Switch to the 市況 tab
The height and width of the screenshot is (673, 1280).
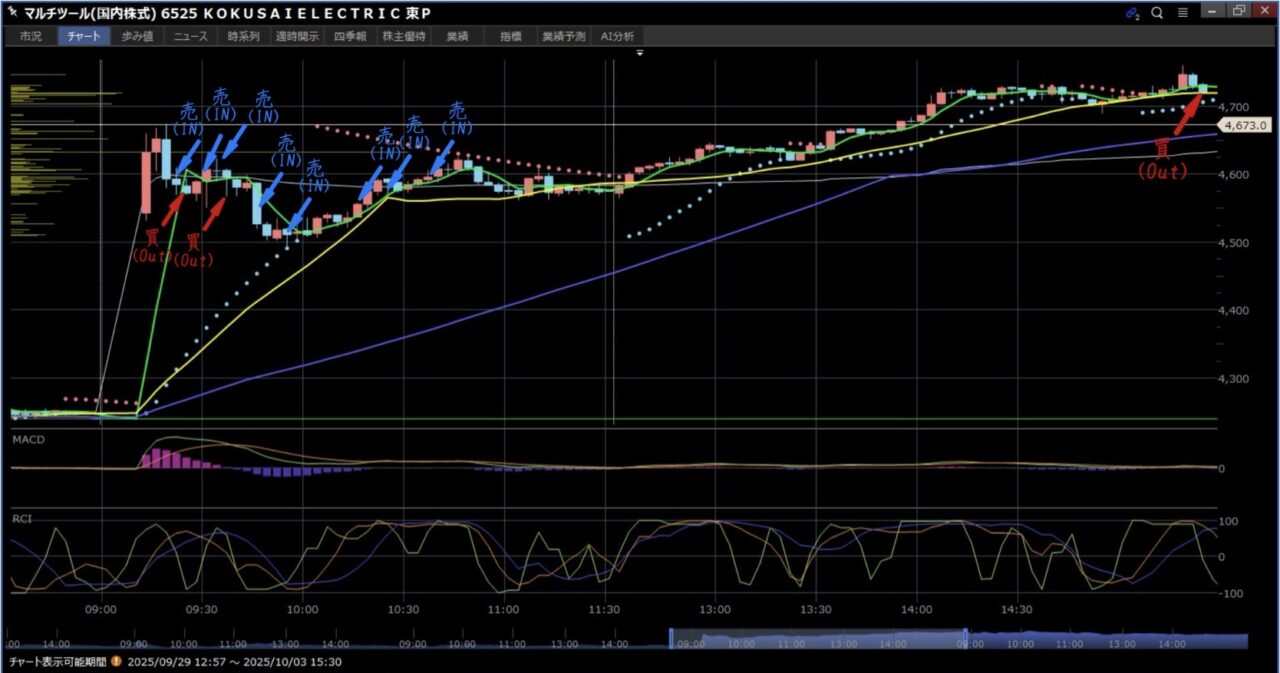coord(31,36)
